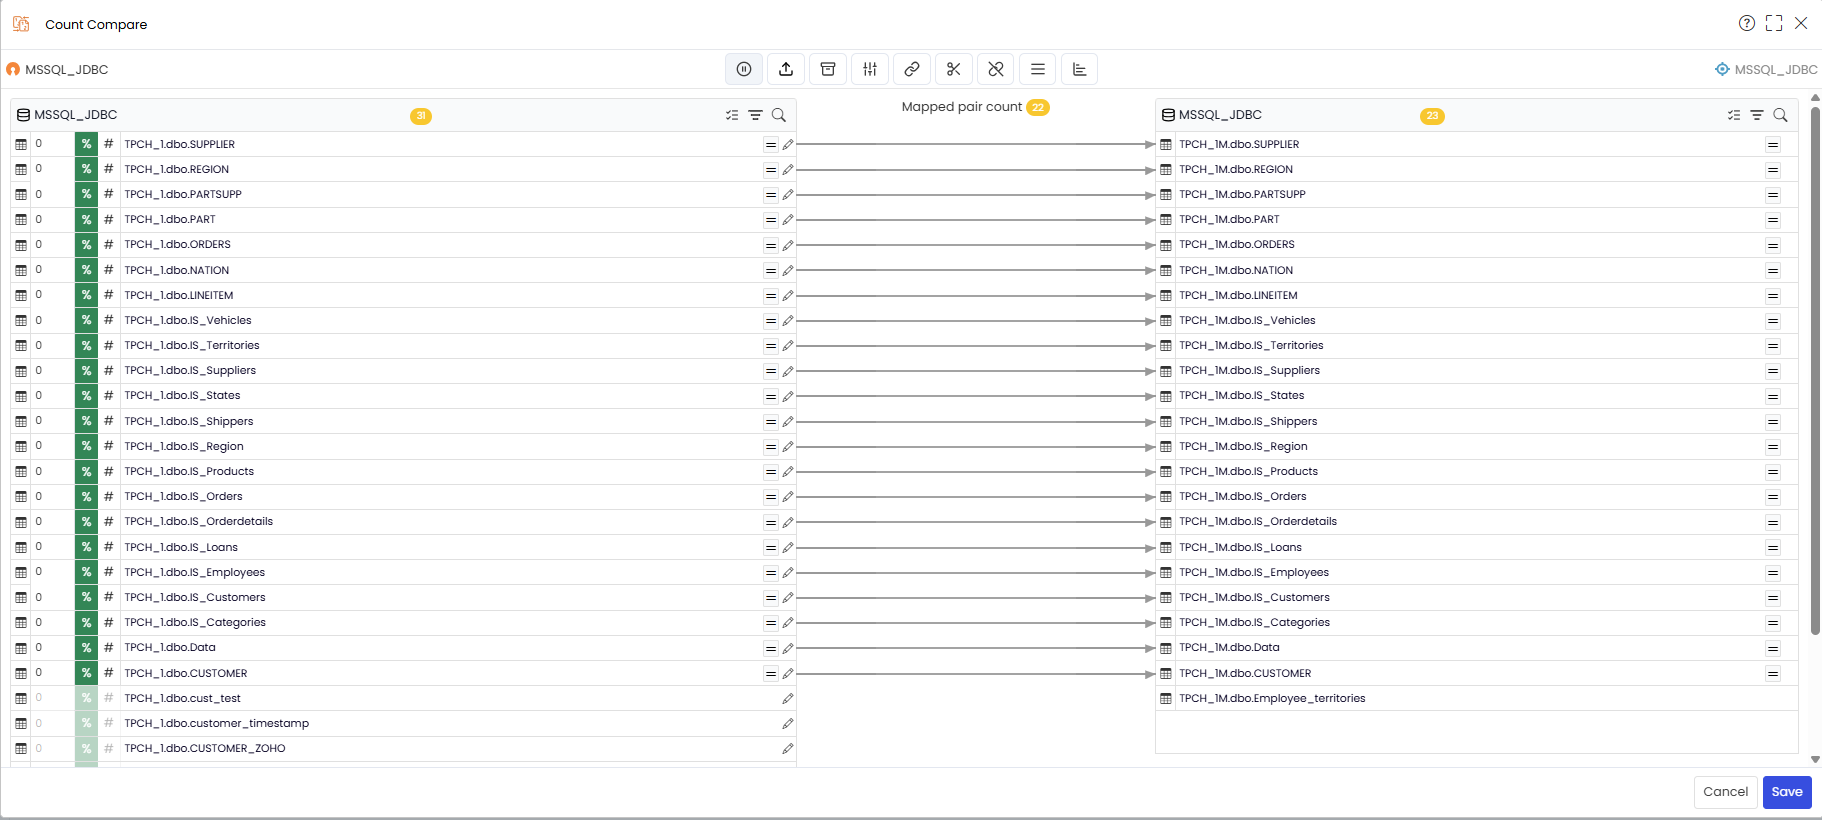Select TPCH_1.dbo.IS_Categories in the left list
1822x820 pixels.
tap(195, 622)
